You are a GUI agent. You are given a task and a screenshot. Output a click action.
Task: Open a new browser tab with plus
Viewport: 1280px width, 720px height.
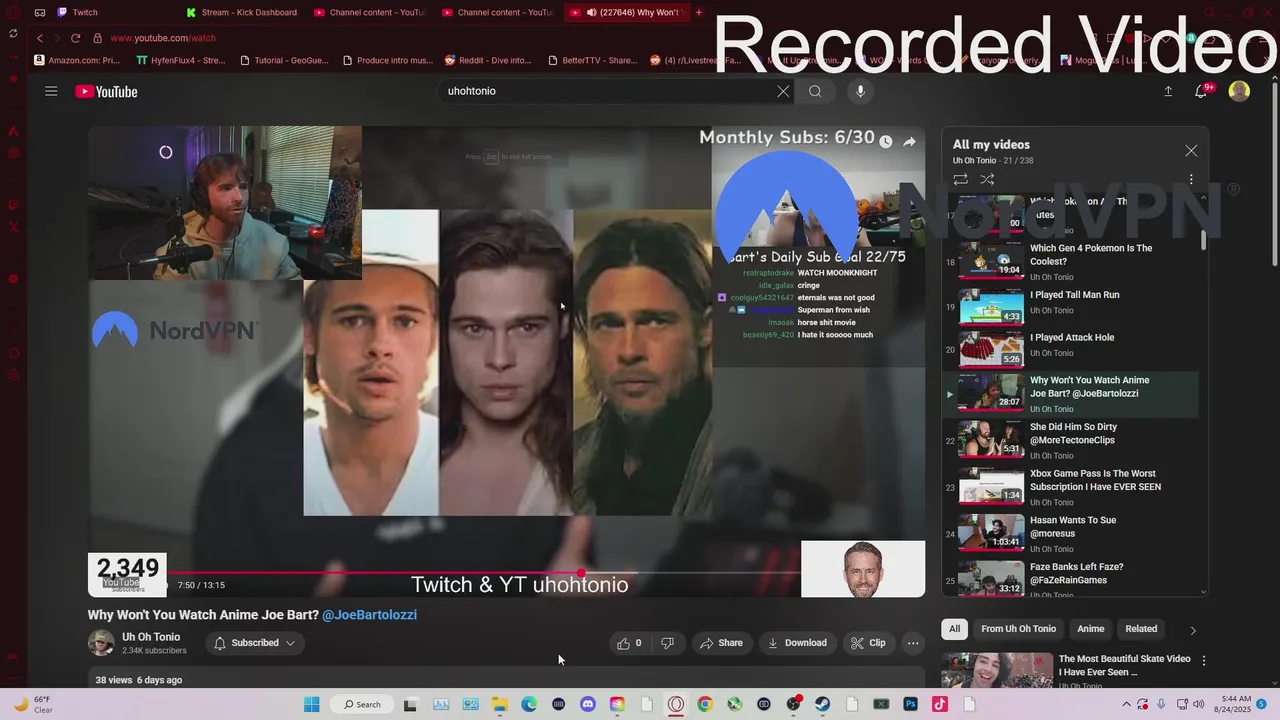coord(698,12)
